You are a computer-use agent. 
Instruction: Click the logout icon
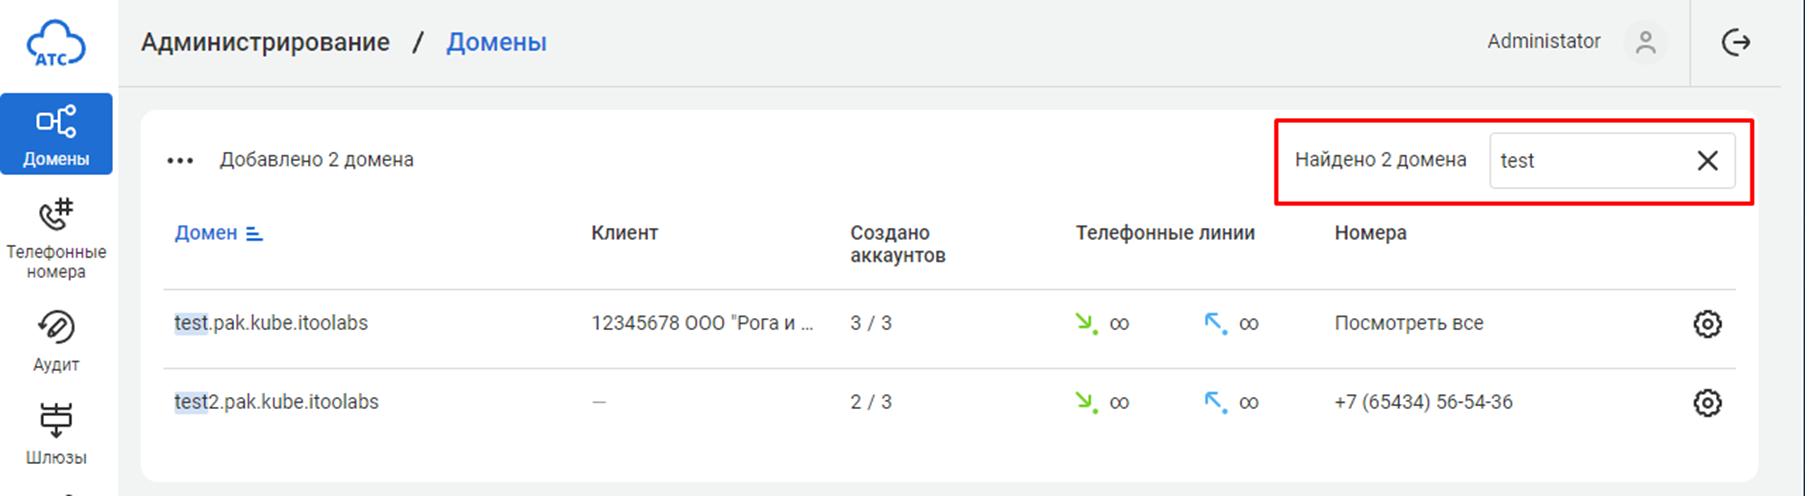[1736, 42]
